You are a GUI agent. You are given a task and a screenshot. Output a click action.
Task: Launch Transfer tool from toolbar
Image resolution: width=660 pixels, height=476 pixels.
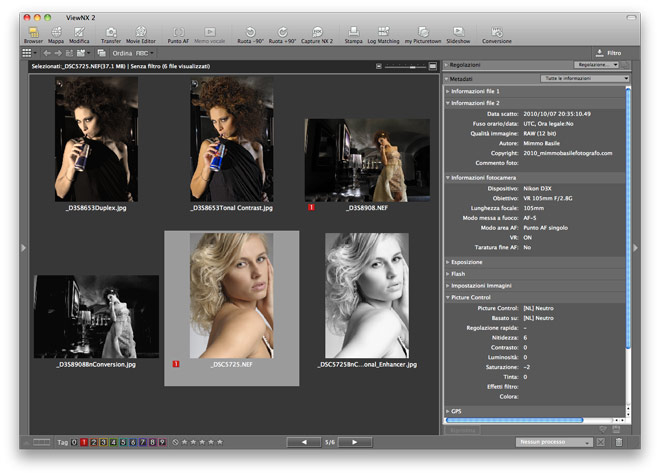(x=111, y=32)
